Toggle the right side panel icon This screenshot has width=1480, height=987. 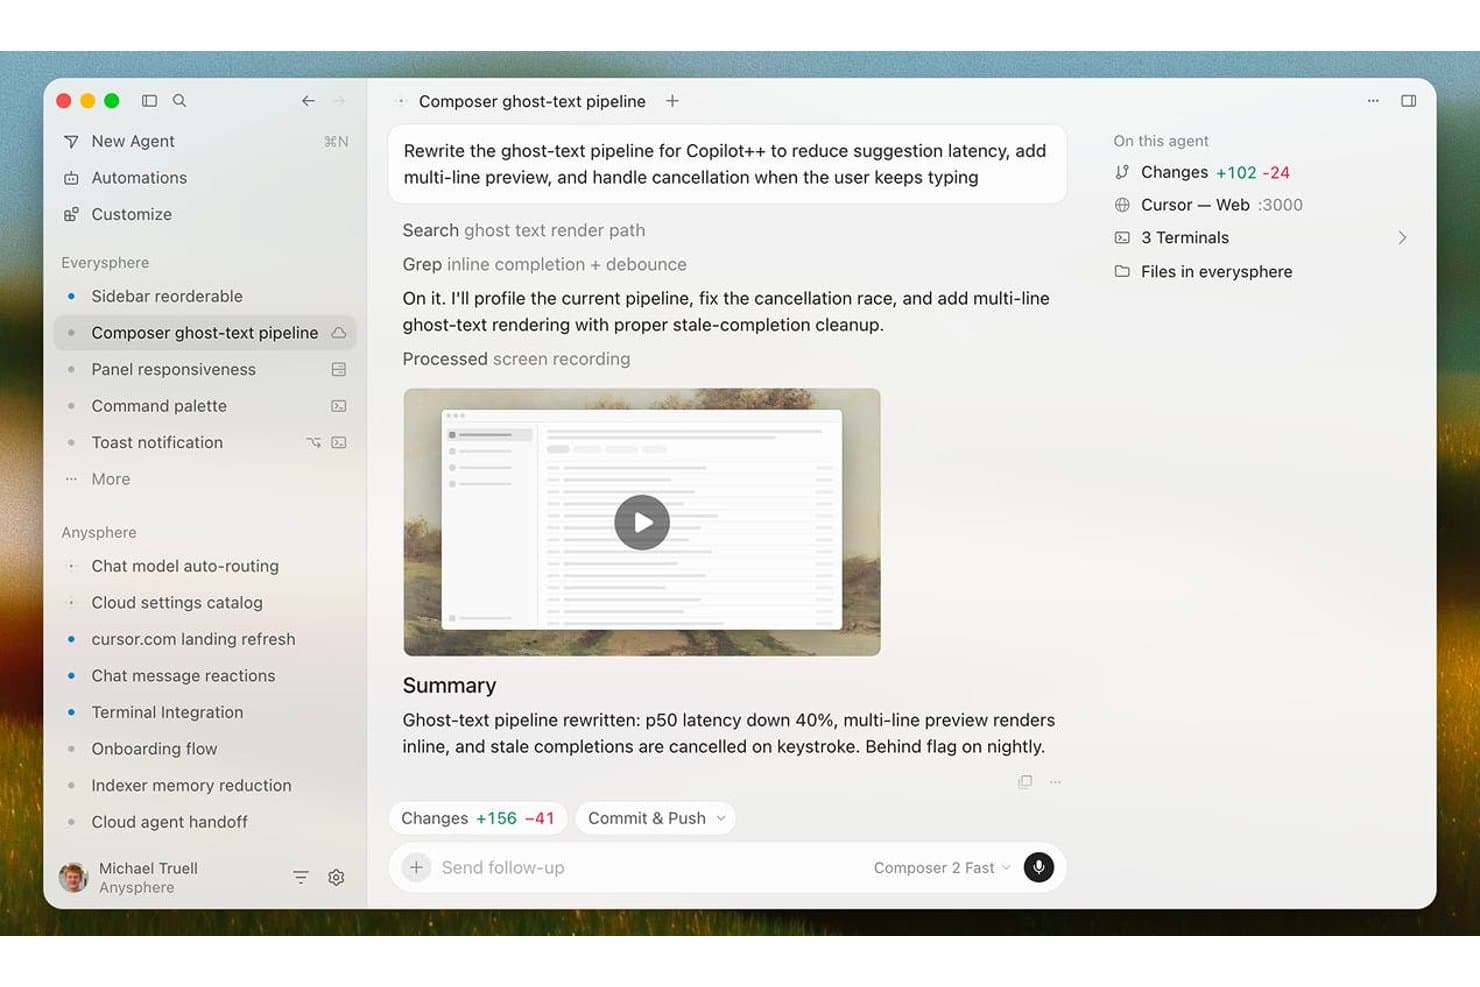[x=1408, y=101]
